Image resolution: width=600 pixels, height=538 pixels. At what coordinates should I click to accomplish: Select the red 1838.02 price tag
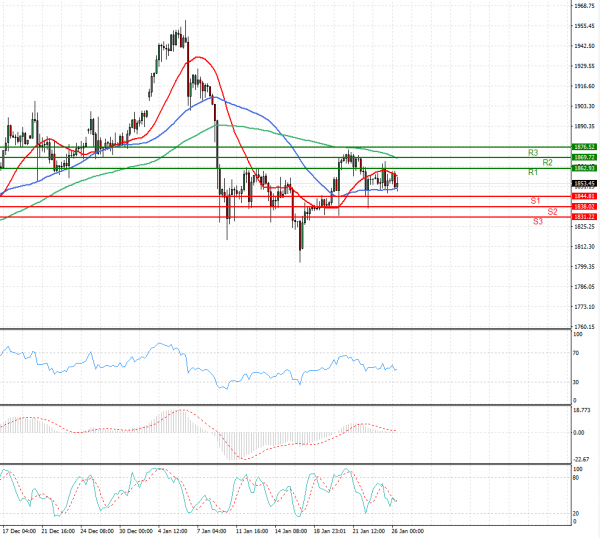584,207
